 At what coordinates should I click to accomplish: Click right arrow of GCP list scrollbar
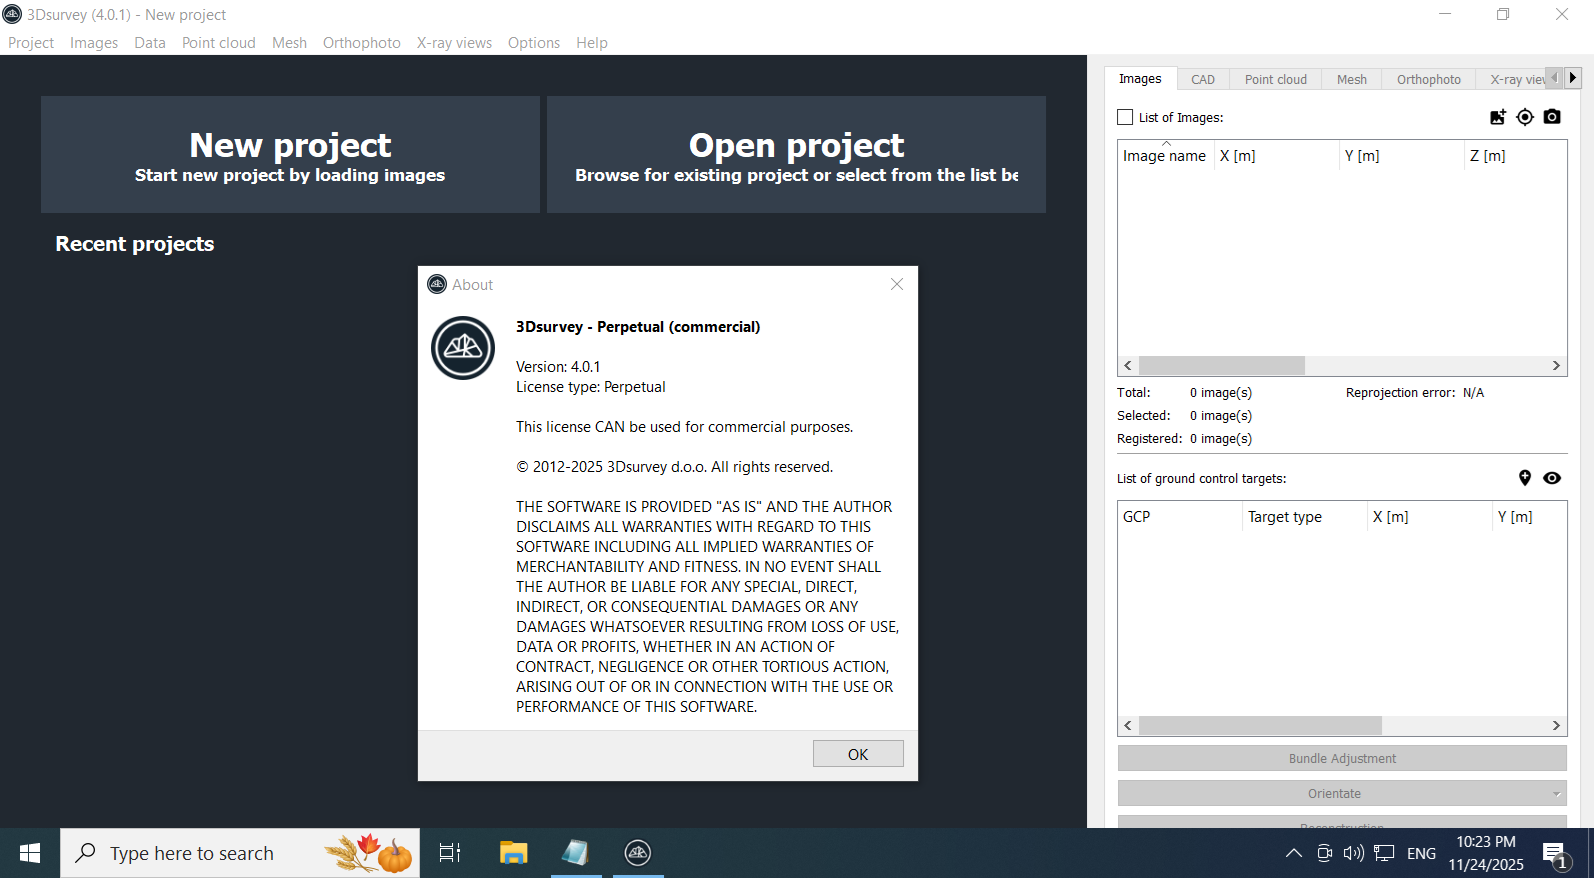coord(1556,726)
